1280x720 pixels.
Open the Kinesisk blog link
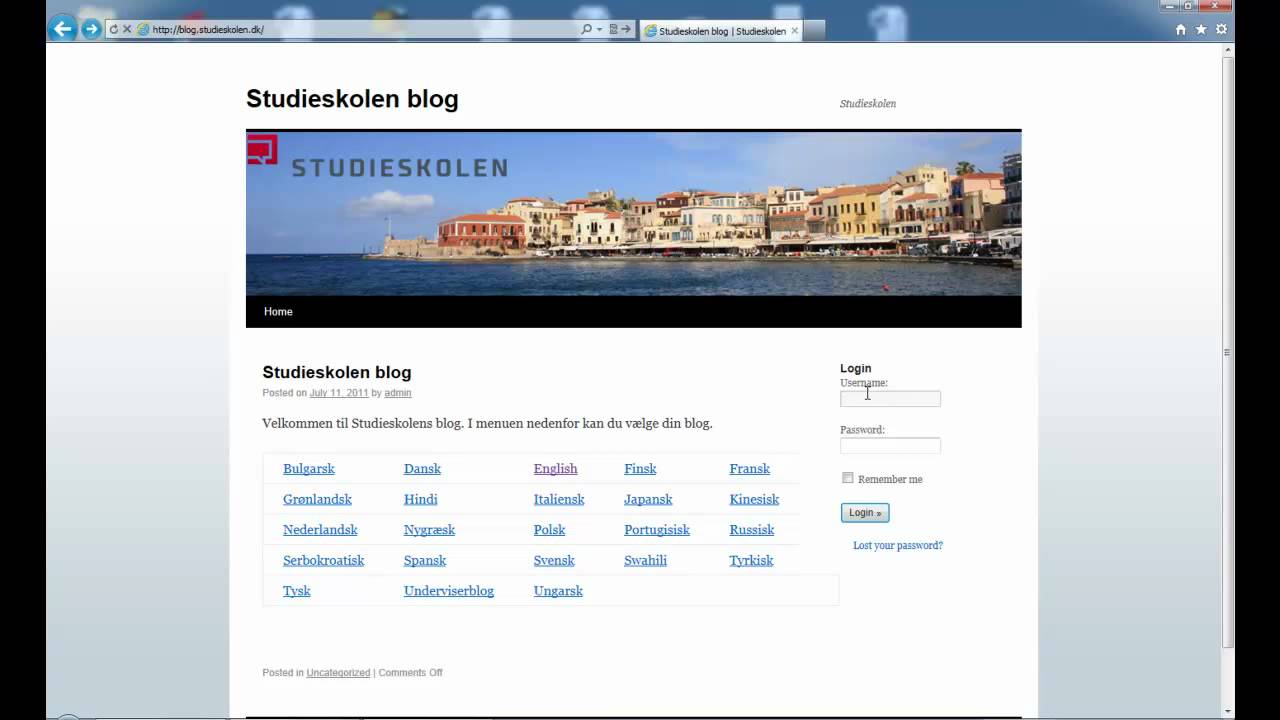pyautogui.click(x=754, y=499)
